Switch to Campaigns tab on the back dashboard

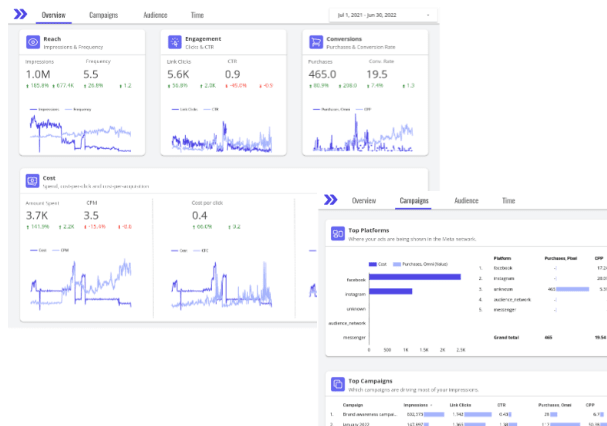click(103, 16)
